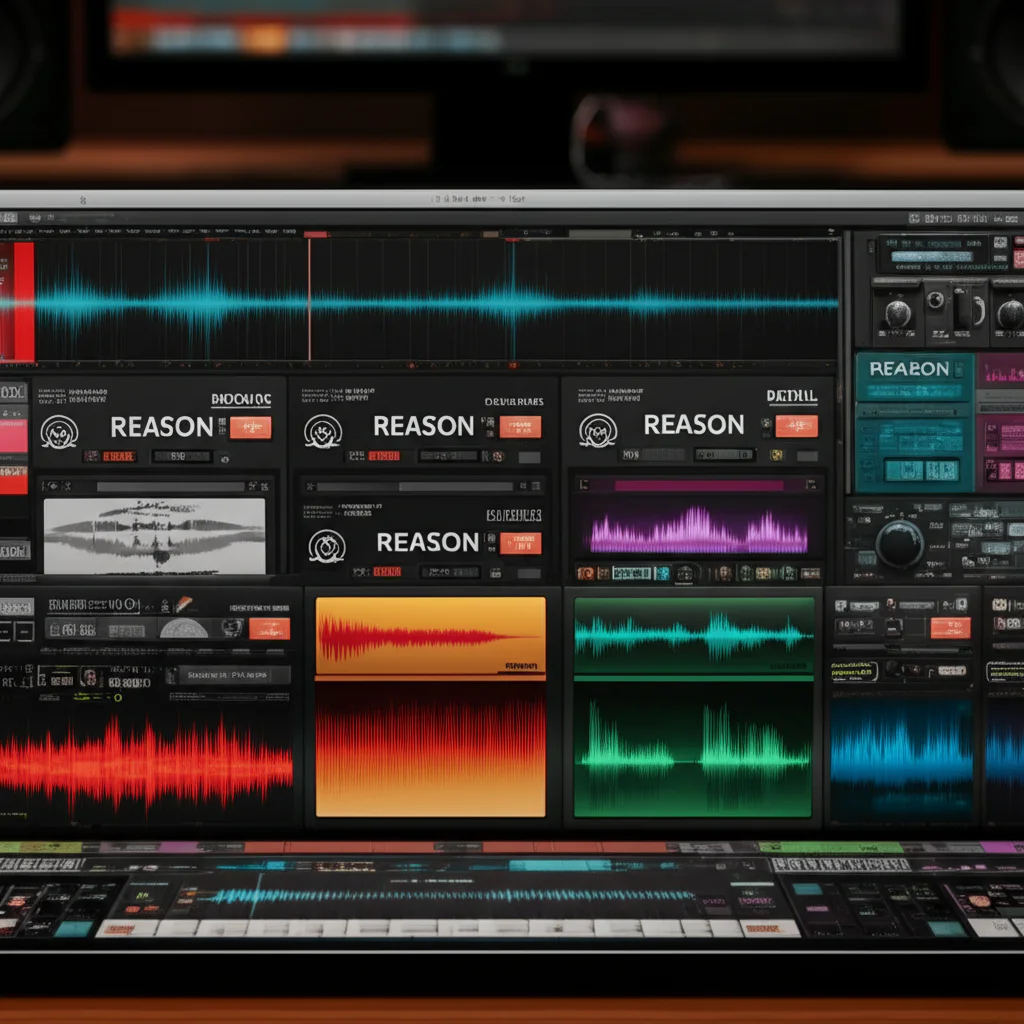This screenshot has height=1024, width=1024.
Task: Select the green track segment on the bottom strip's right side
Action: (831, 848)
